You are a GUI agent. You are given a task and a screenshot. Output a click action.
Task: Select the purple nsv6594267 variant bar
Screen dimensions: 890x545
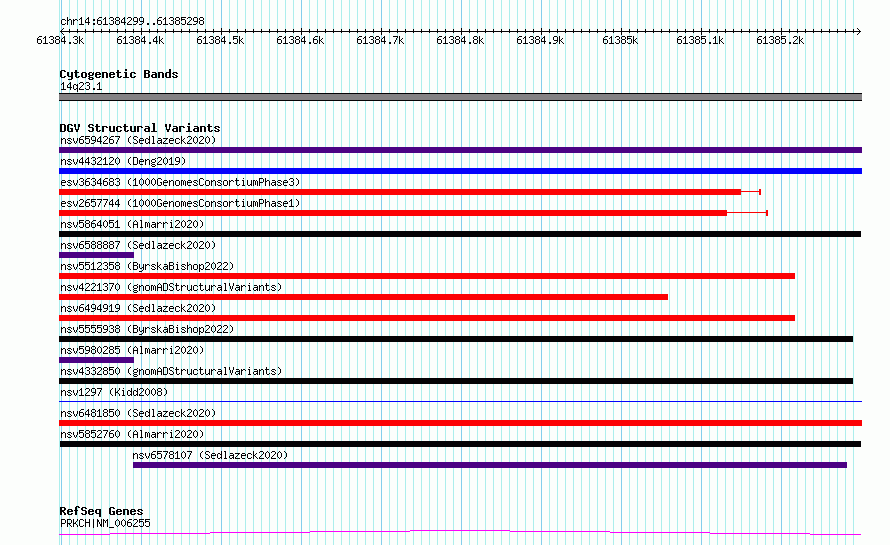click(x=460, y=150)
